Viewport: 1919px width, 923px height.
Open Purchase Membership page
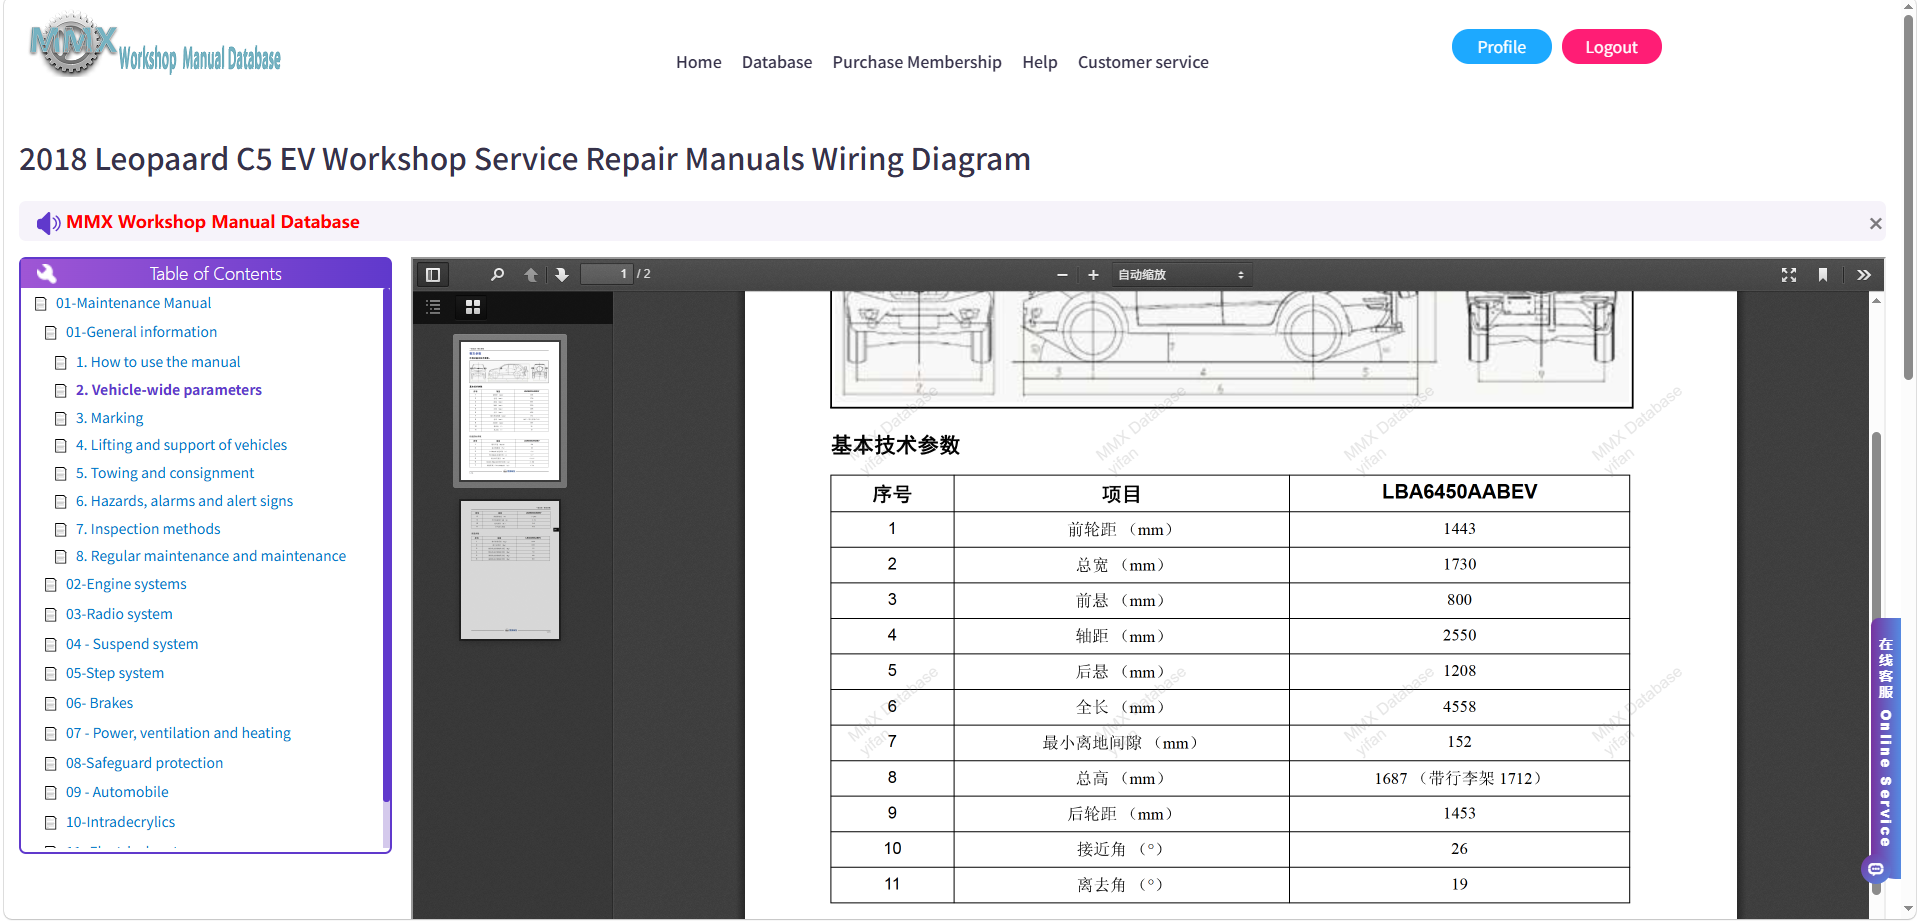917,62
